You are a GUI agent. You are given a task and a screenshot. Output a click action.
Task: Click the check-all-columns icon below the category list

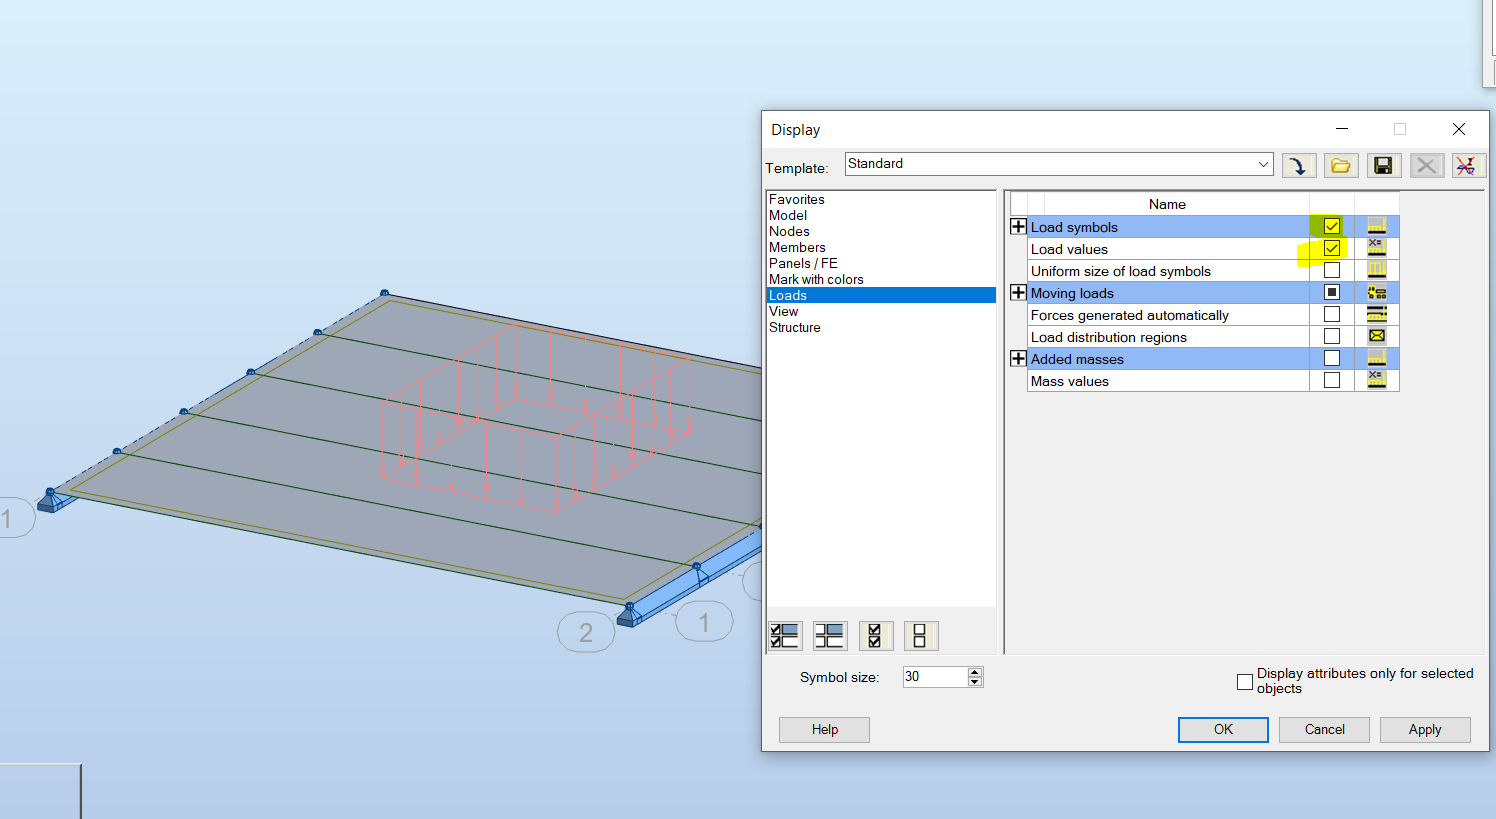[785, 635]
